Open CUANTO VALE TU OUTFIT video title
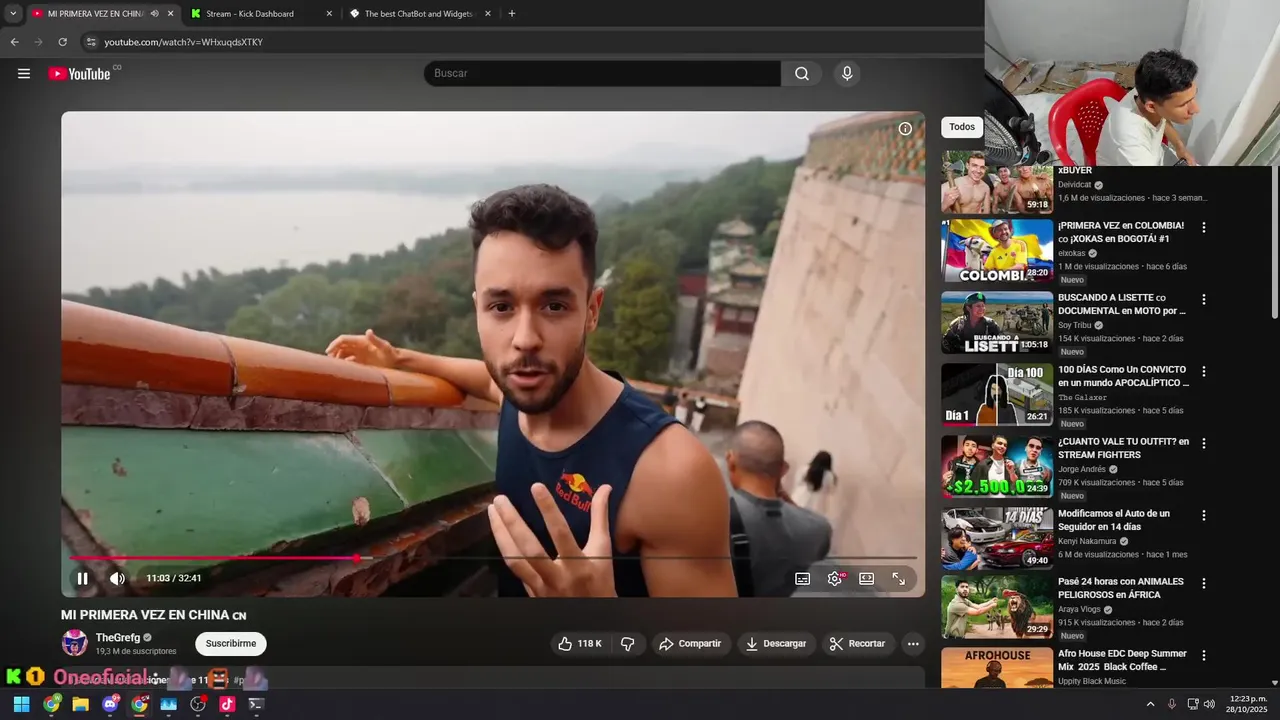Viewport: 1280px width, 720px height. tap(1124, 448)
